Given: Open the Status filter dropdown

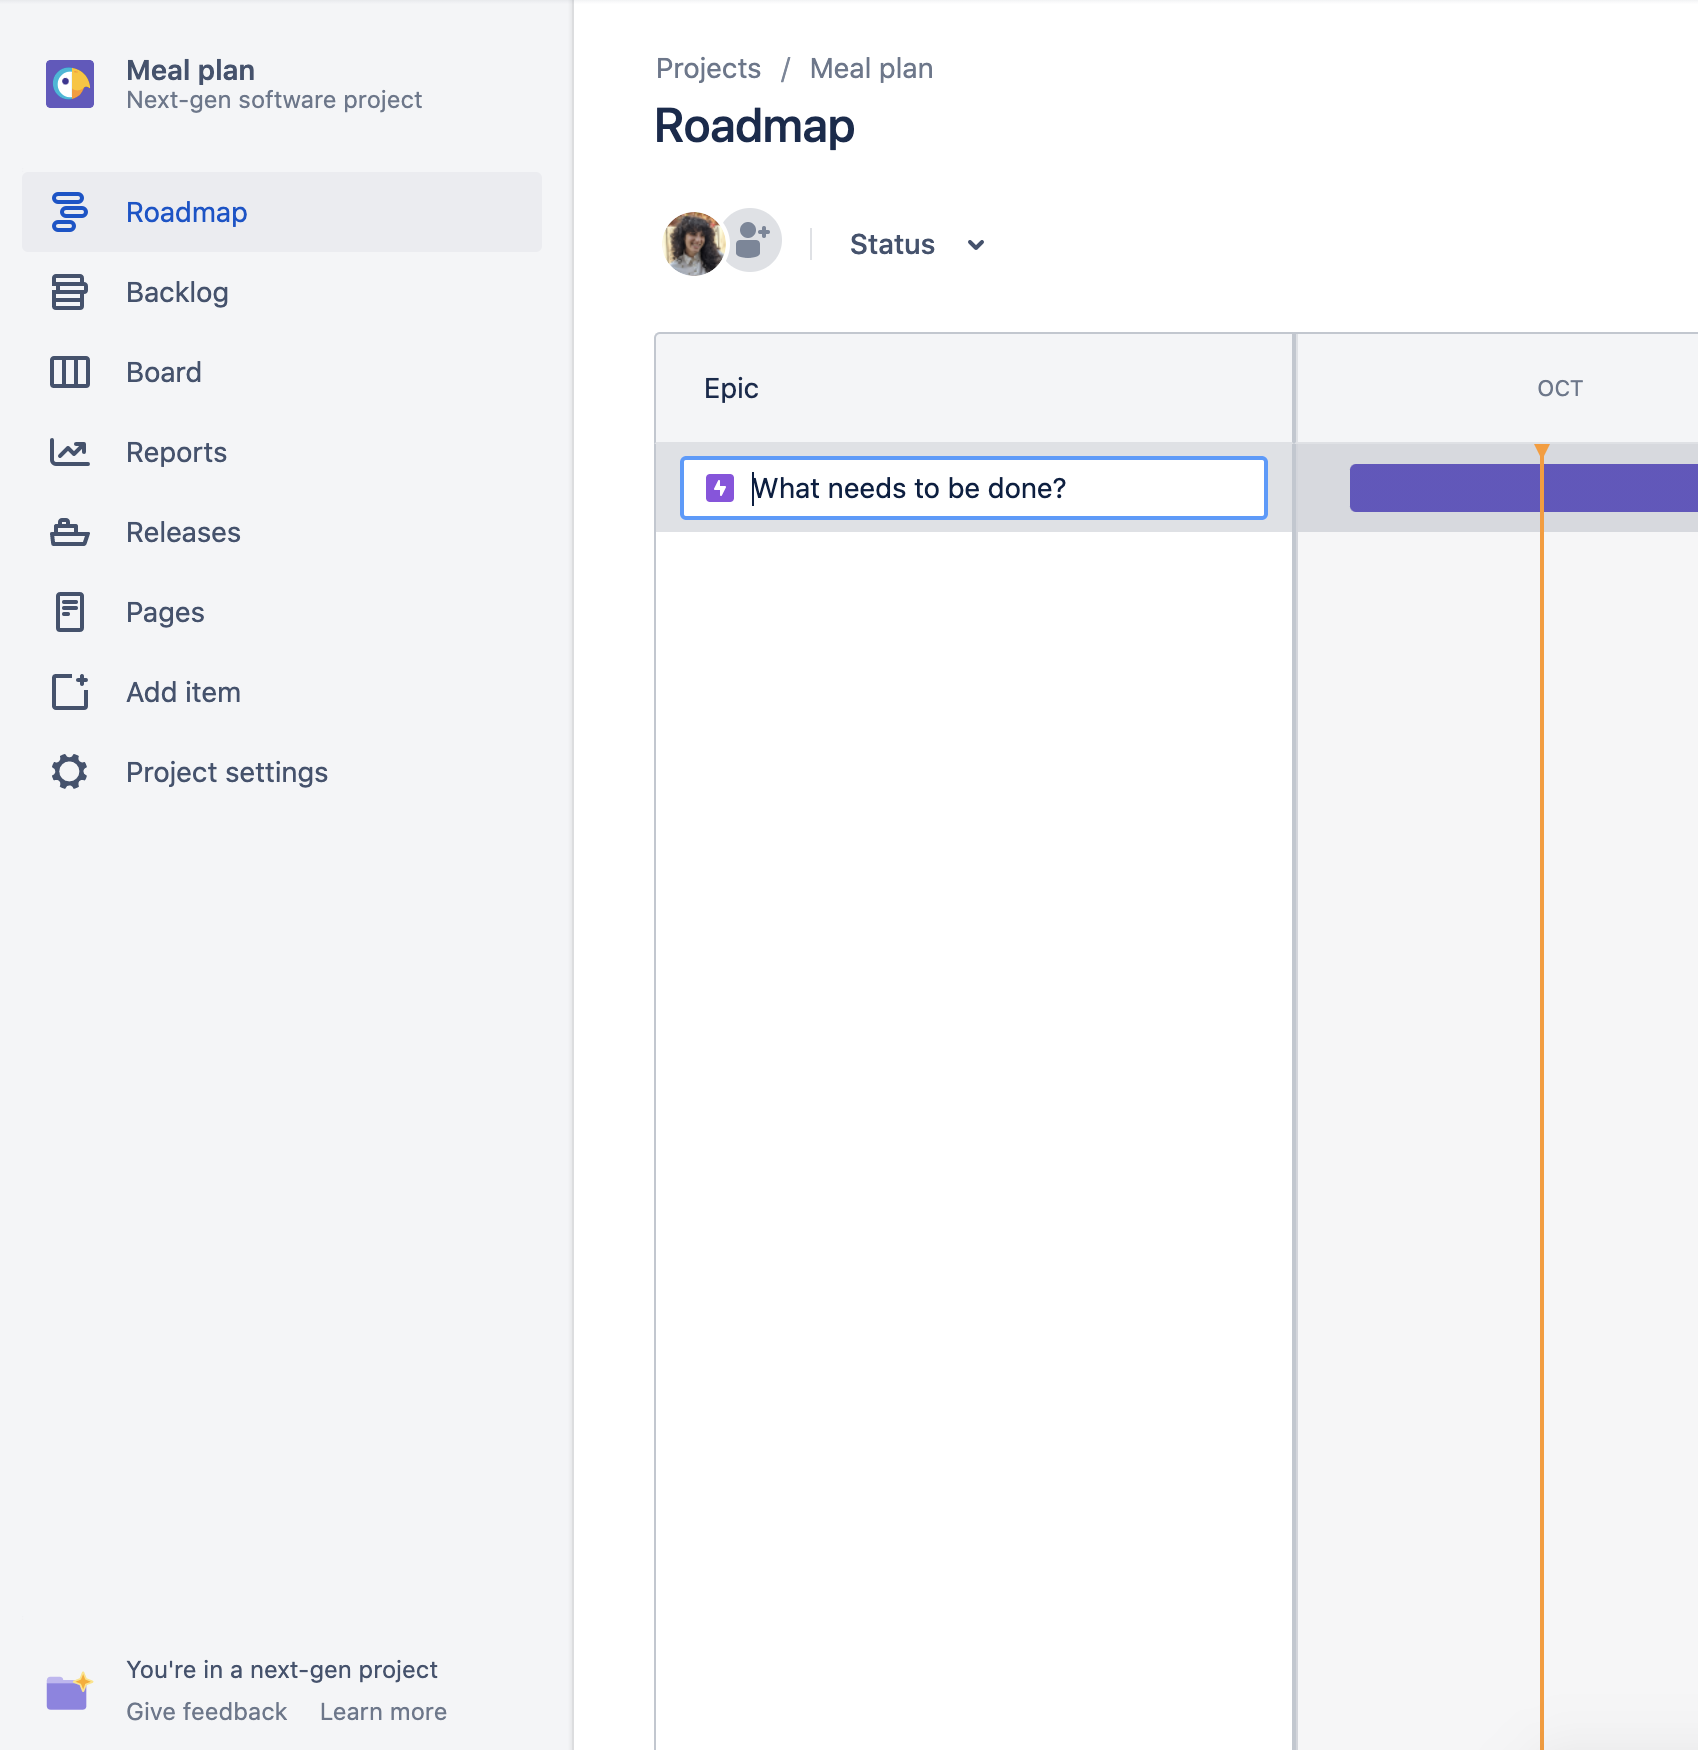Looking at the screenshot, I should (891, 244).
